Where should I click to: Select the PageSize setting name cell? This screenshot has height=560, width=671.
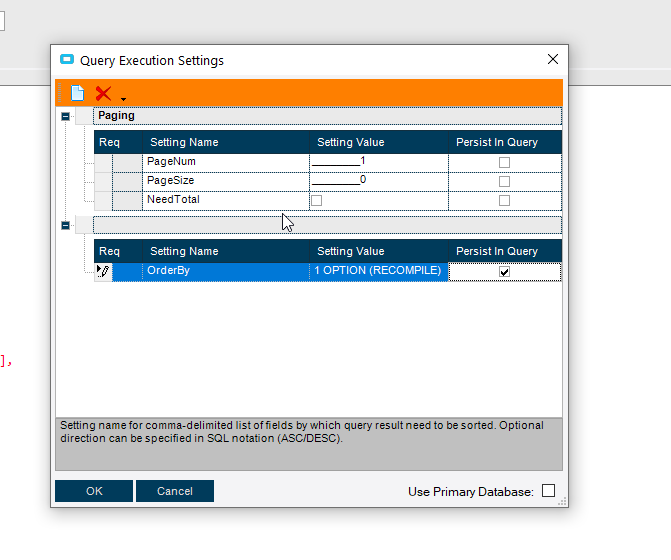pos(226,181)
